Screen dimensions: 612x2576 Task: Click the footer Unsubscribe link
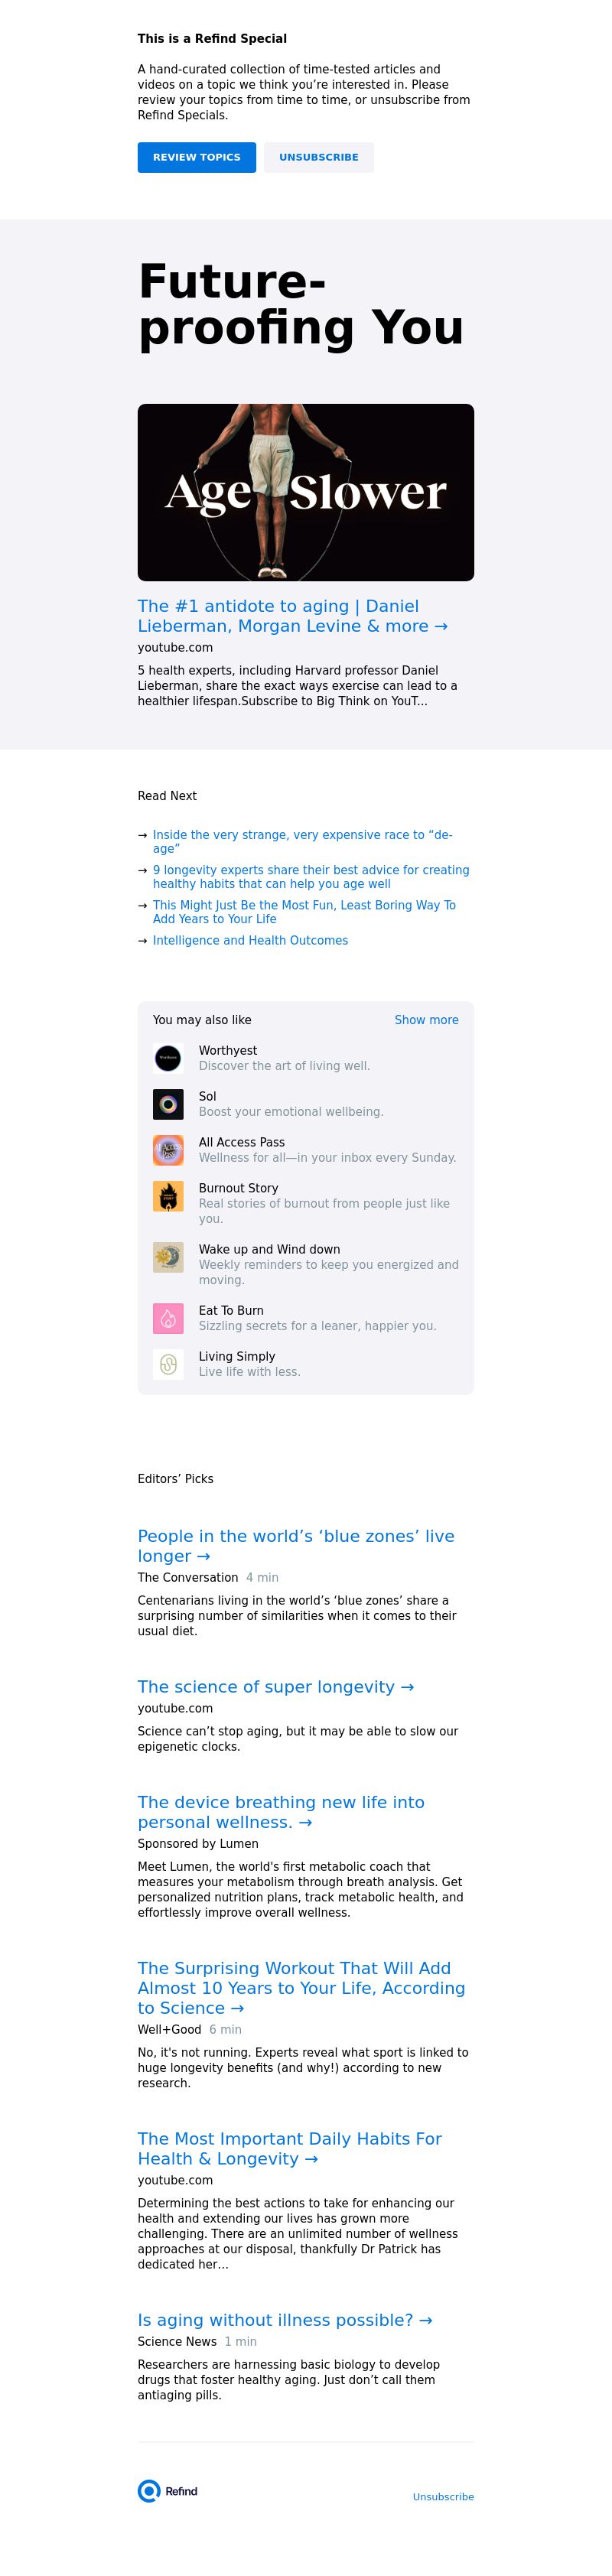point(443,2497)
